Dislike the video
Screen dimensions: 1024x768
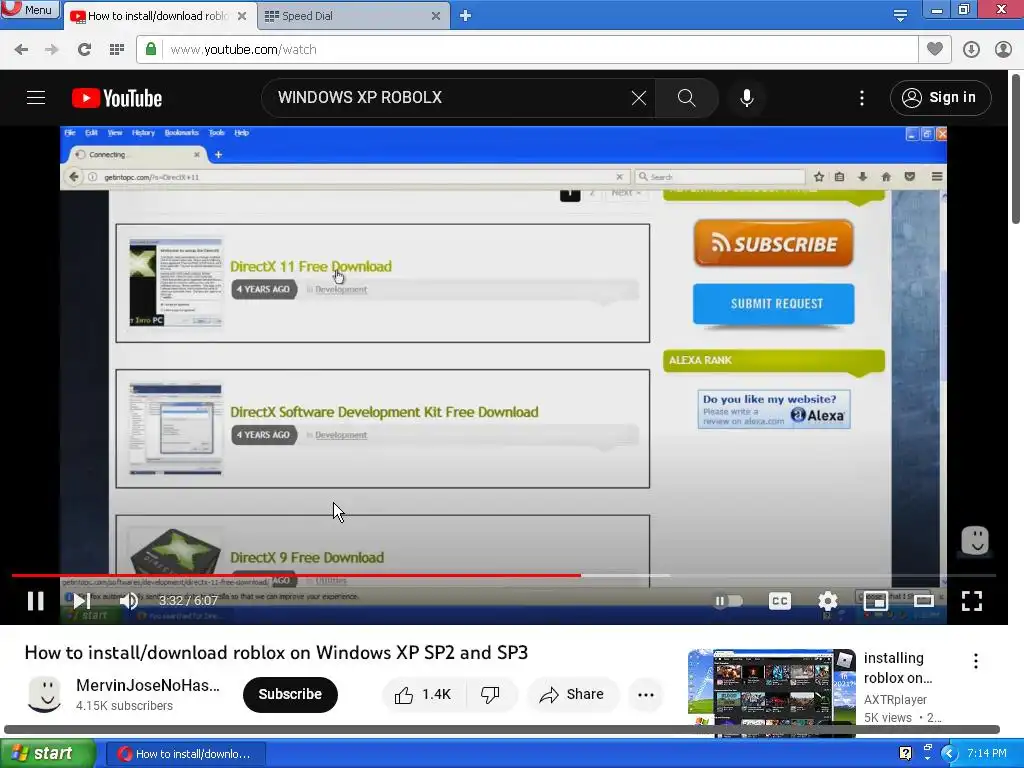point(490,694)
